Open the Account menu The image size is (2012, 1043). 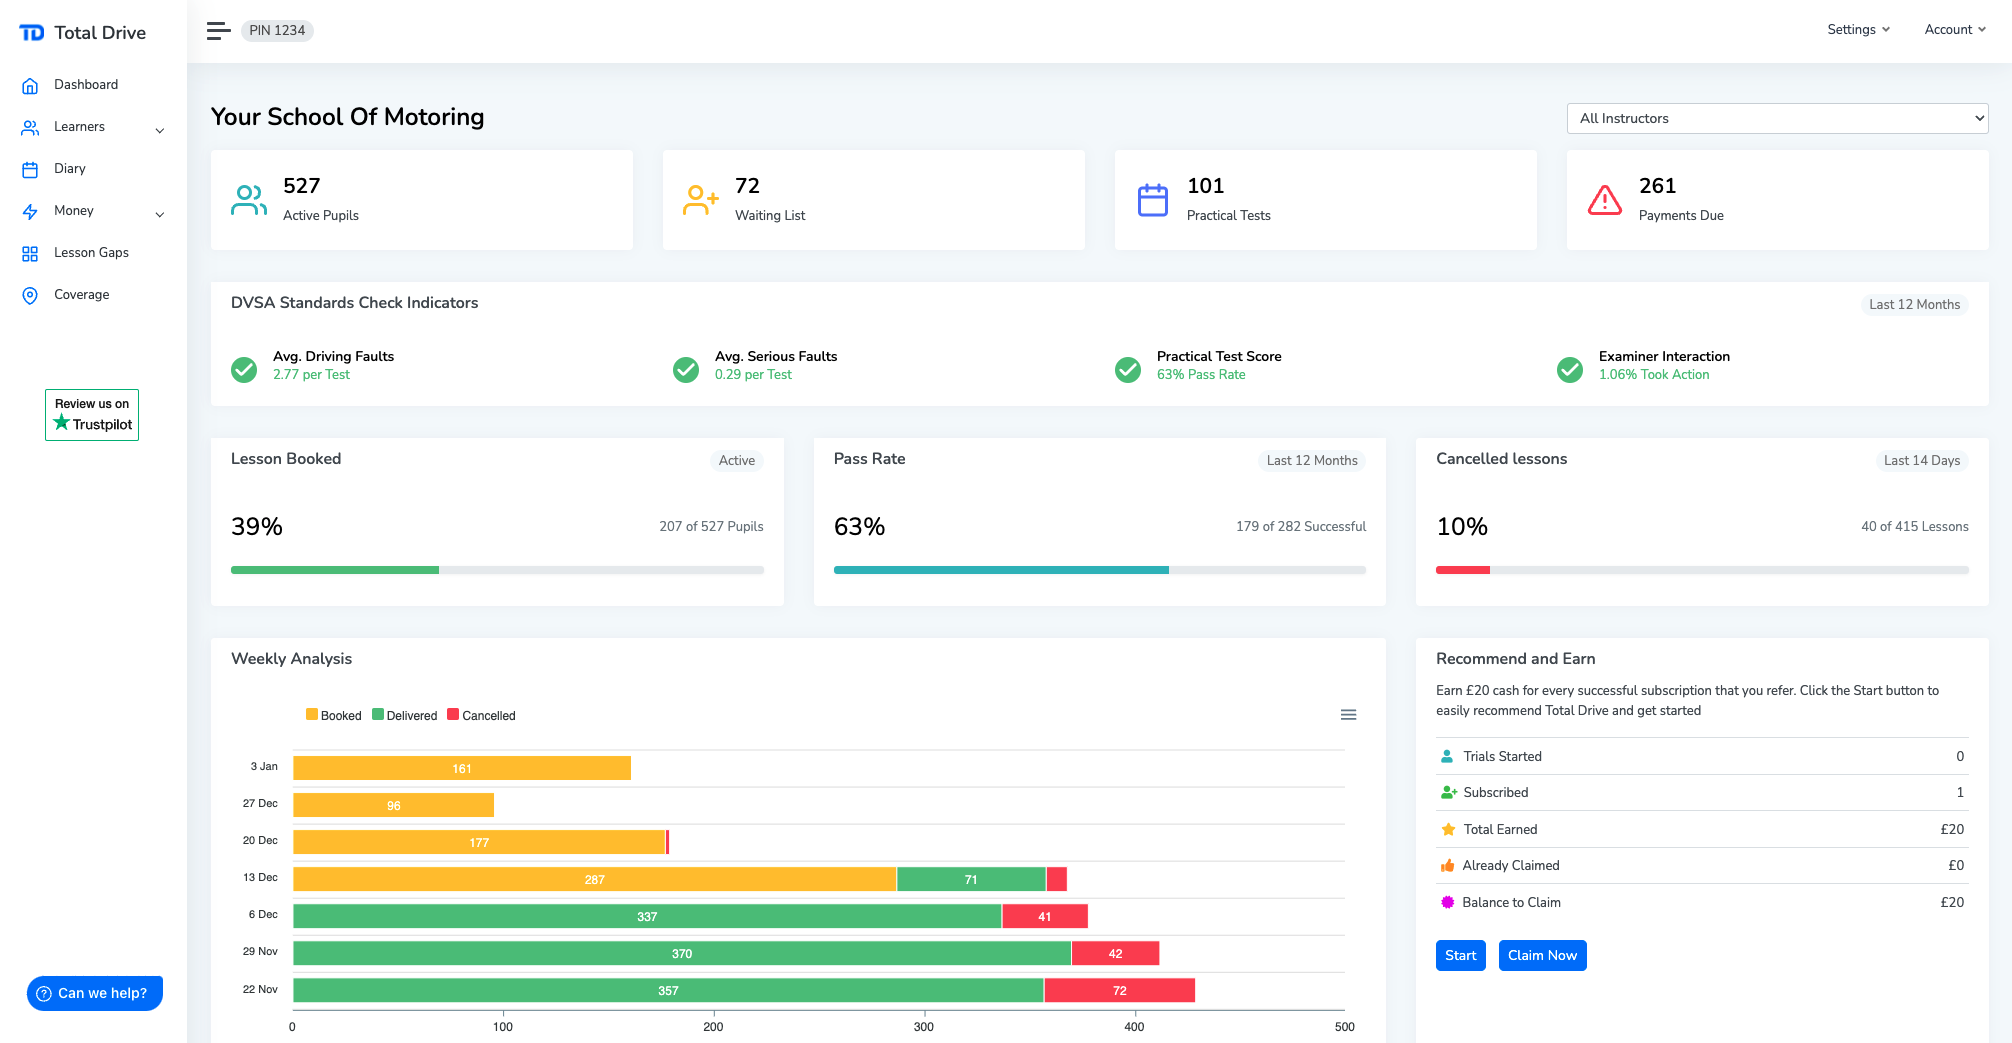tap(1954, 29)
